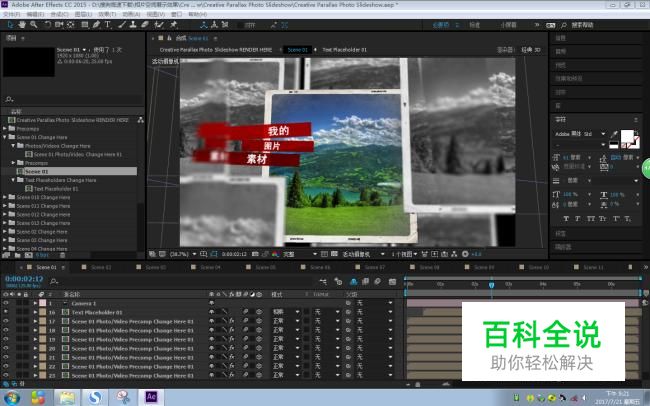Screen dimensions: 650x406
Task: Click the timeline graph editor icon
Action: (392, 282)
